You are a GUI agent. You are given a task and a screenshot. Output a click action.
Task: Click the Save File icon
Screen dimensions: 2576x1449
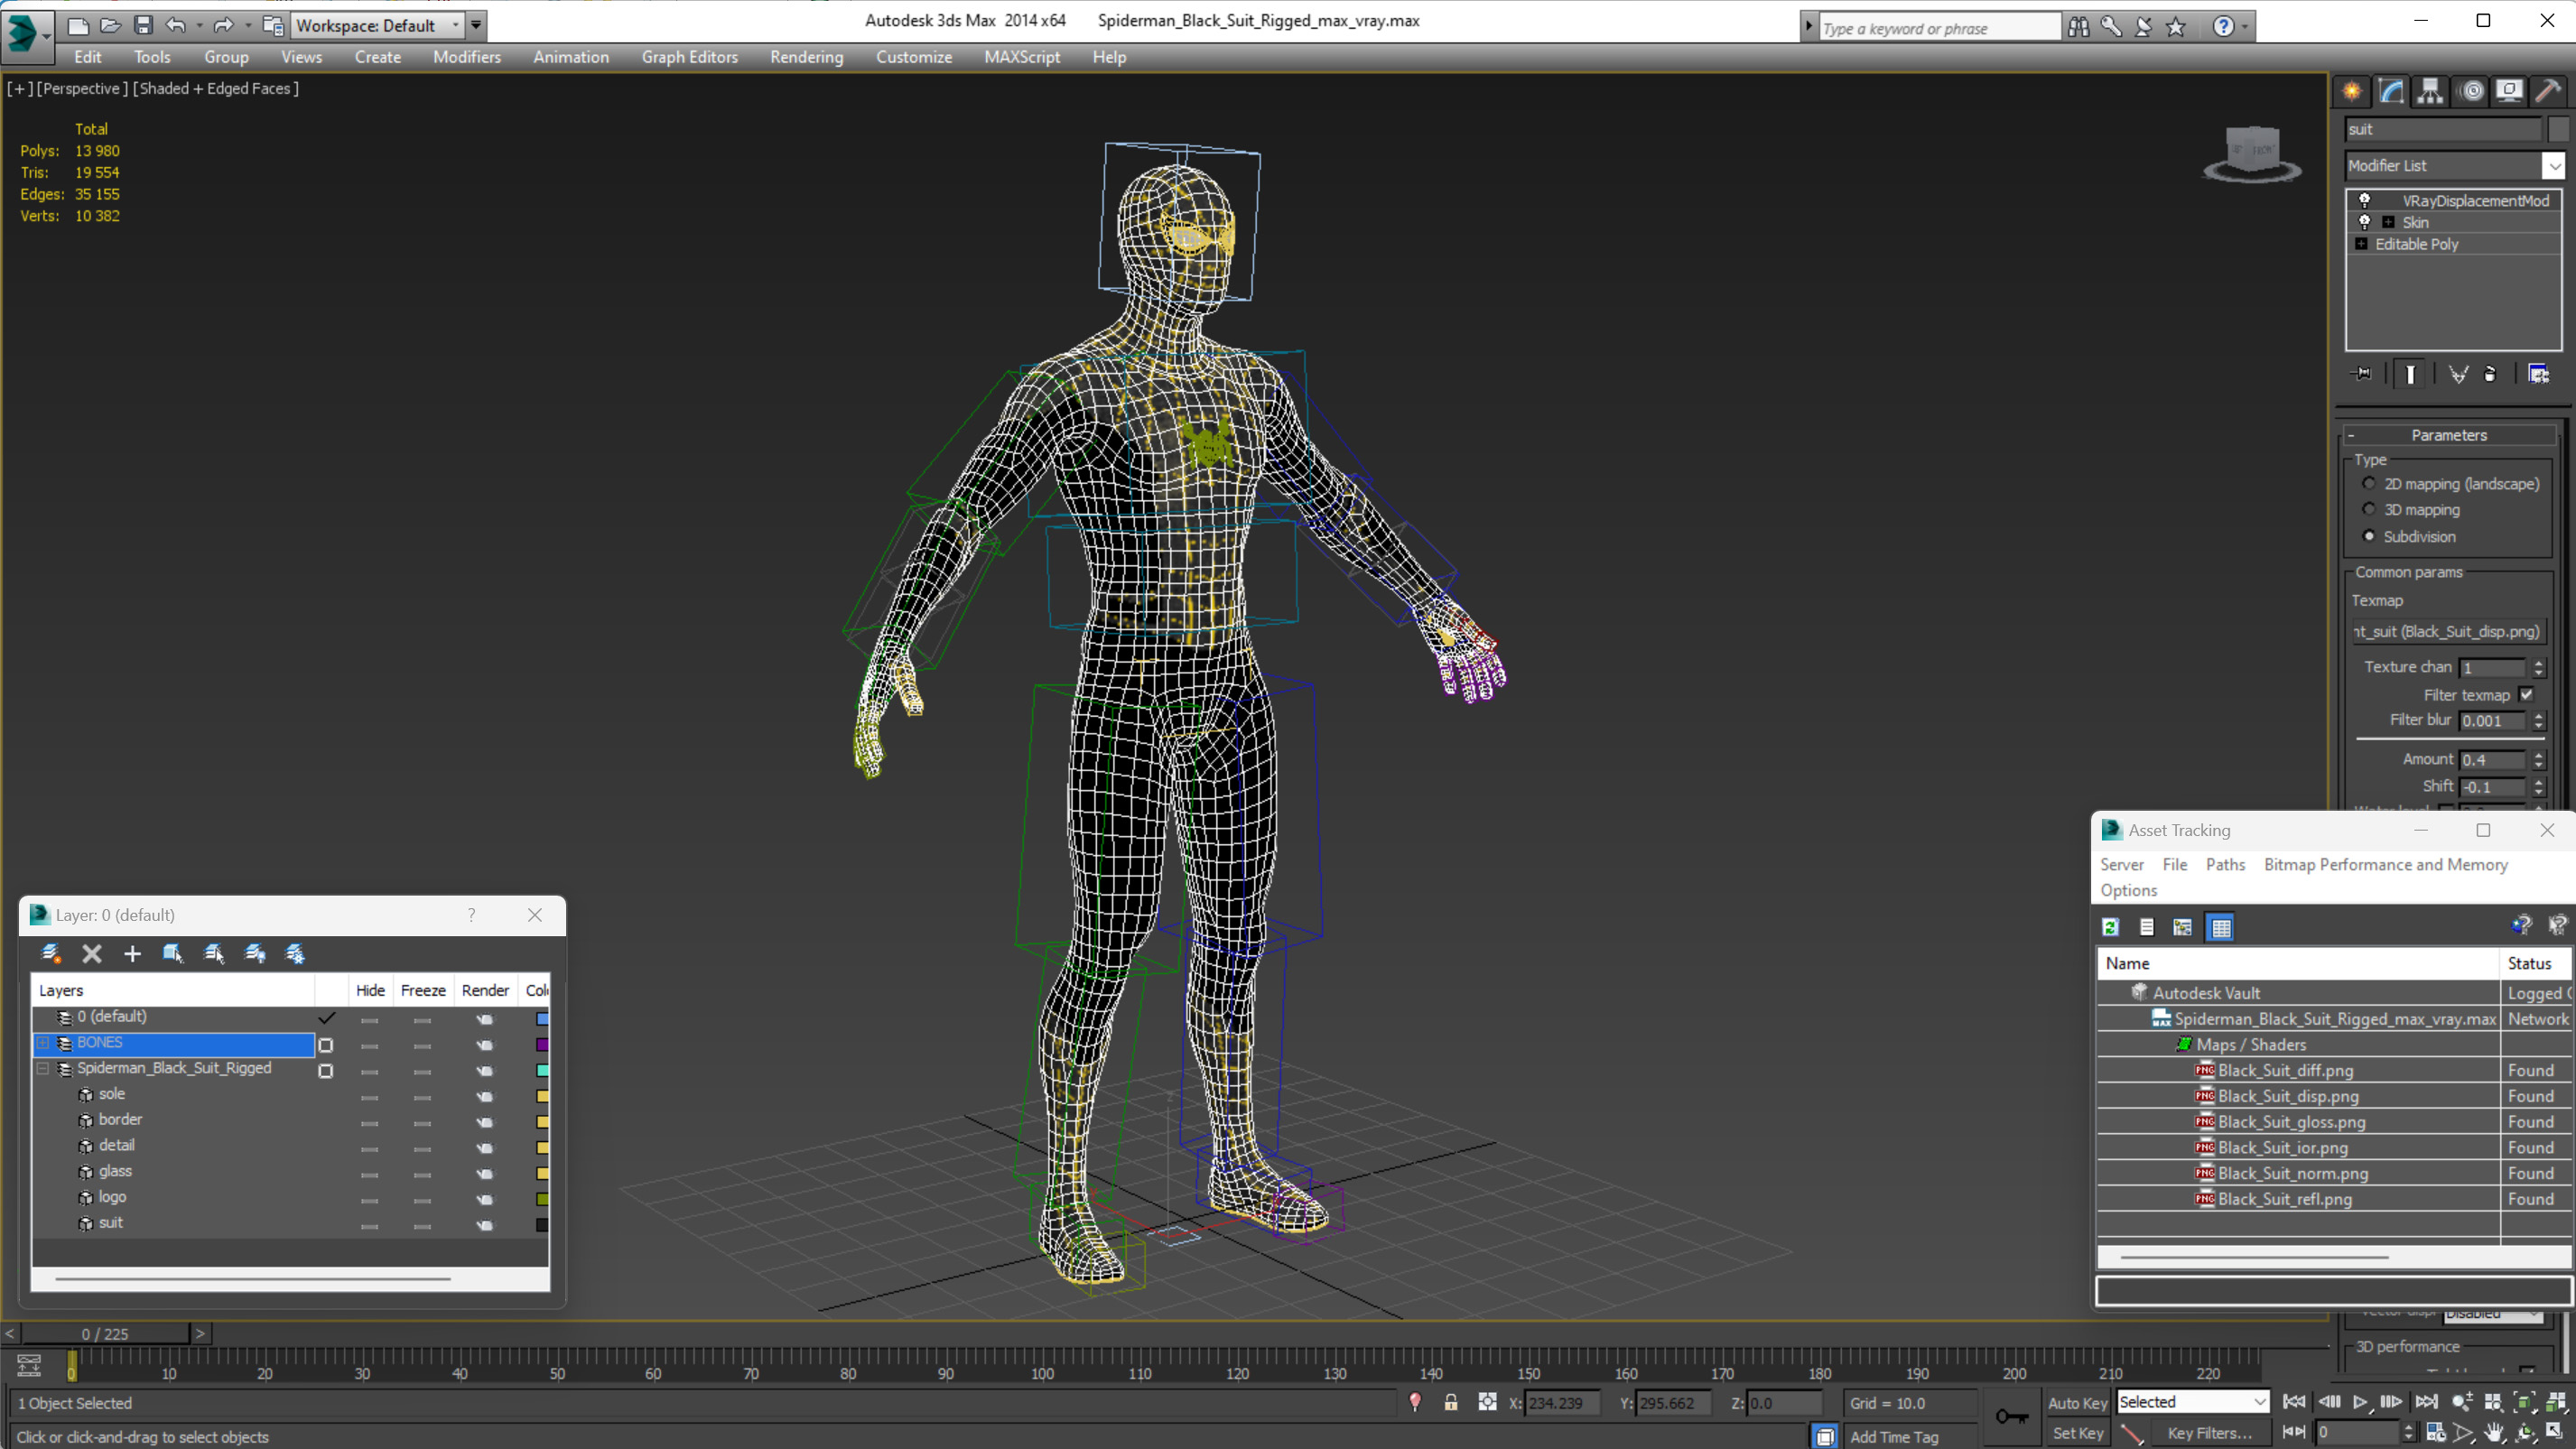[x=143, y=25]
